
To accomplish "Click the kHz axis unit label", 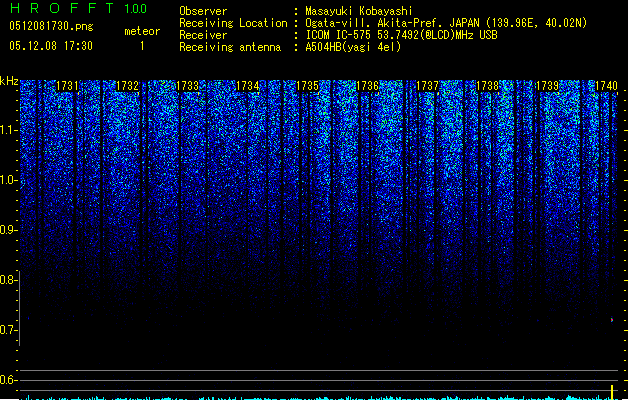I will pyautogui.click(x=9, y=81).
